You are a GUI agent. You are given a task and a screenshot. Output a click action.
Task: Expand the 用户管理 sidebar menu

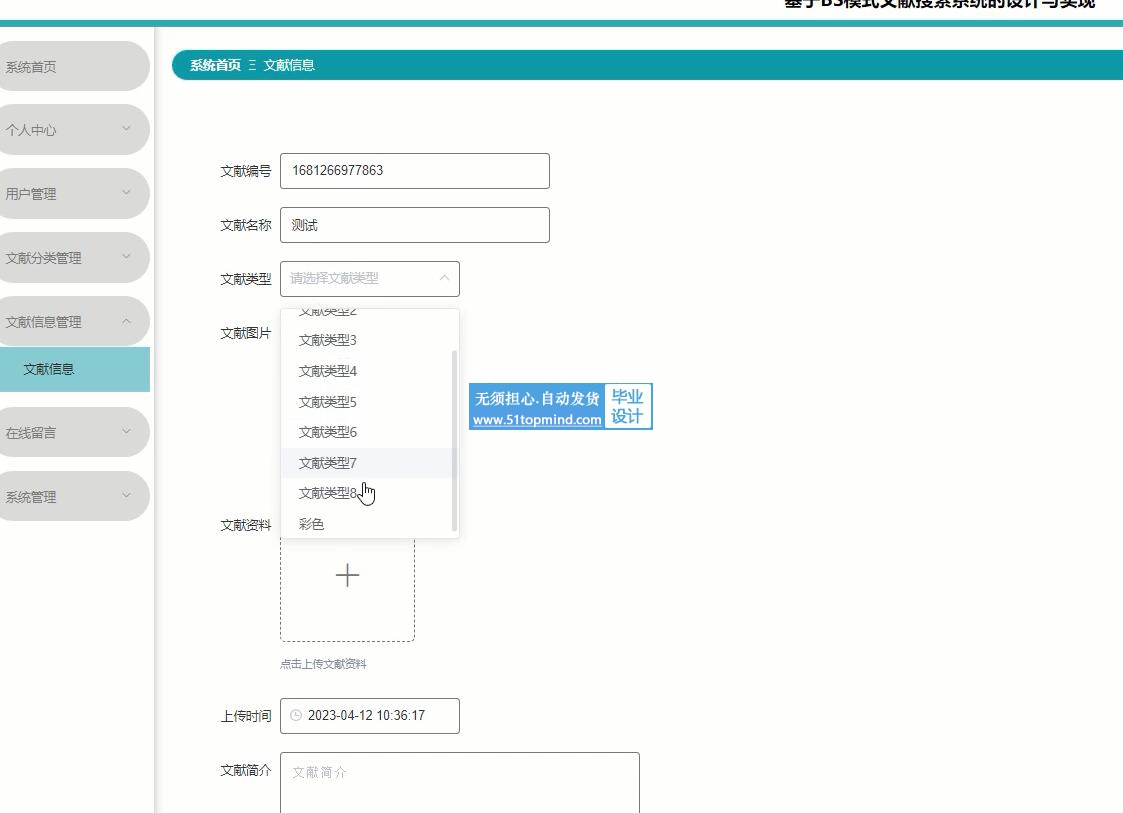tap(126, 193)
